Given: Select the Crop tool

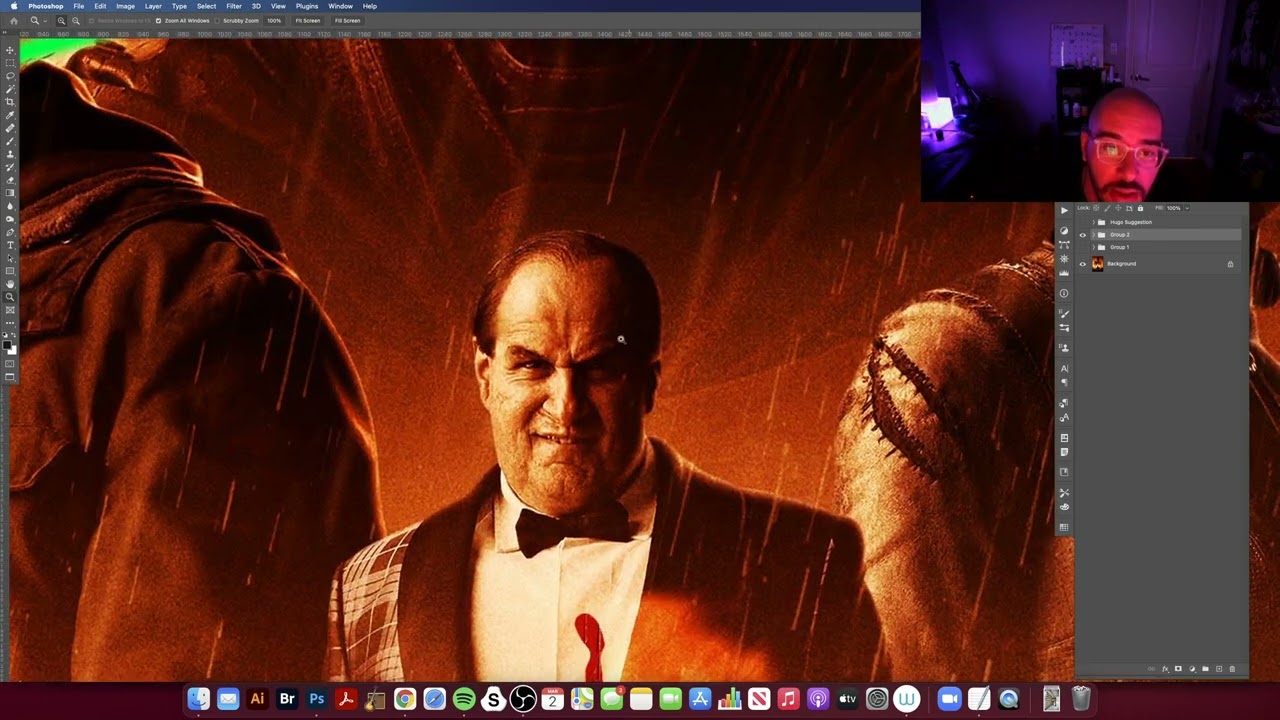Looking at the screenshot, I should 11,101.
